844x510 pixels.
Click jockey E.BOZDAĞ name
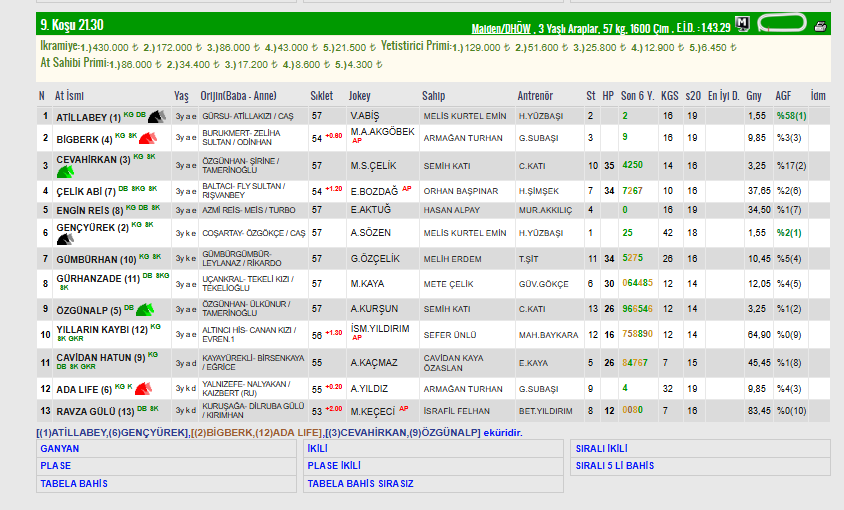tap(374, 191)
